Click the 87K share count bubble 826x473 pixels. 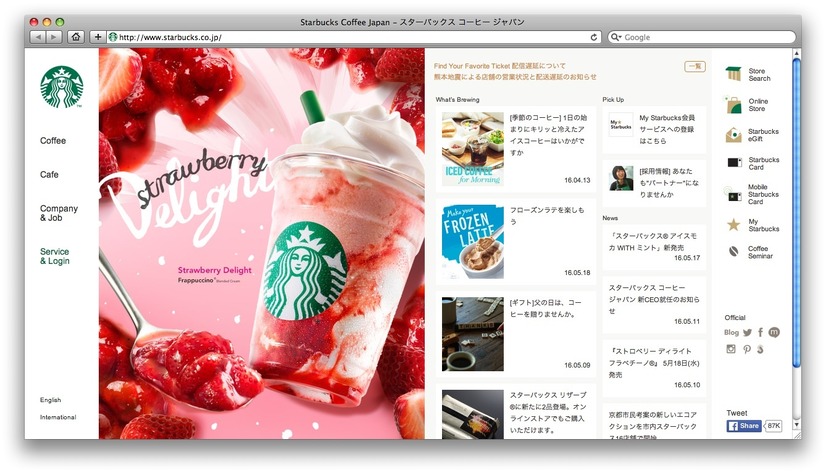[x=773, y=426]
